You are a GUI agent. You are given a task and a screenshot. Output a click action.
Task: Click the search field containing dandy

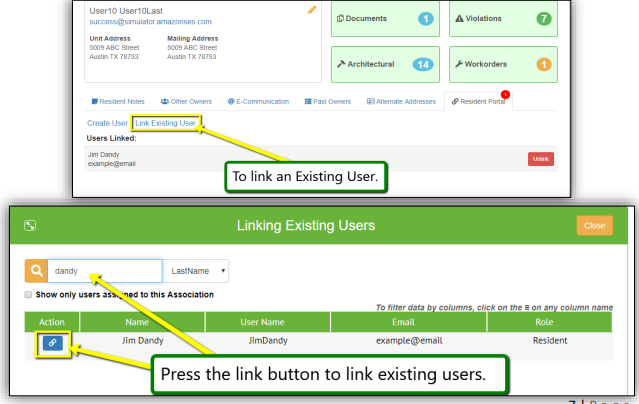click(x=105, y=271)
